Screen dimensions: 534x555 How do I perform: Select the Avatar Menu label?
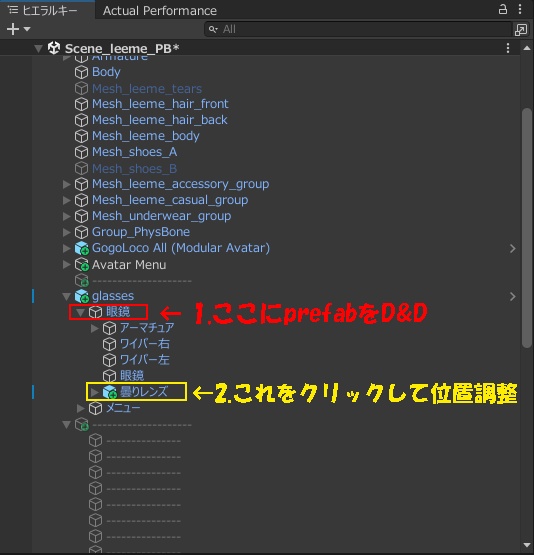click(x=129, y=265)
